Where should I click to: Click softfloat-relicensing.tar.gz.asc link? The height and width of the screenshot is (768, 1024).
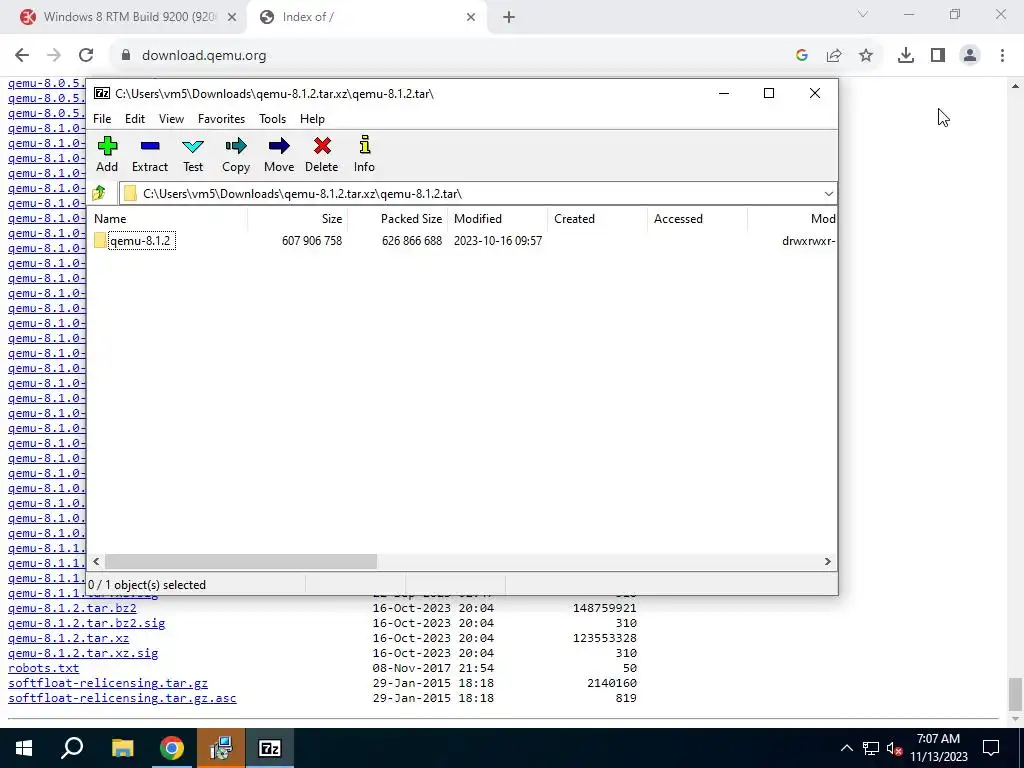click(x=122, y=698)
